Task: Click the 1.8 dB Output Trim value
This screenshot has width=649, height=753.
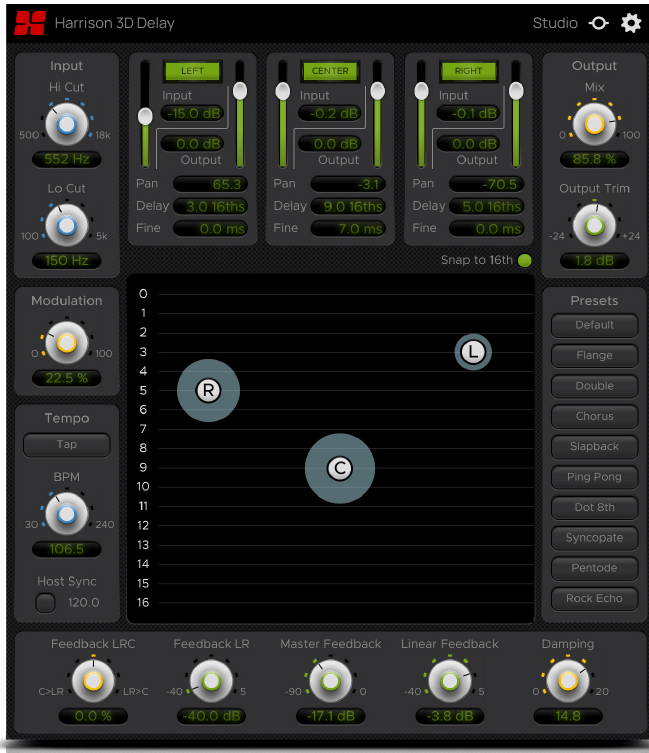Action: click(x=594, y=261)
